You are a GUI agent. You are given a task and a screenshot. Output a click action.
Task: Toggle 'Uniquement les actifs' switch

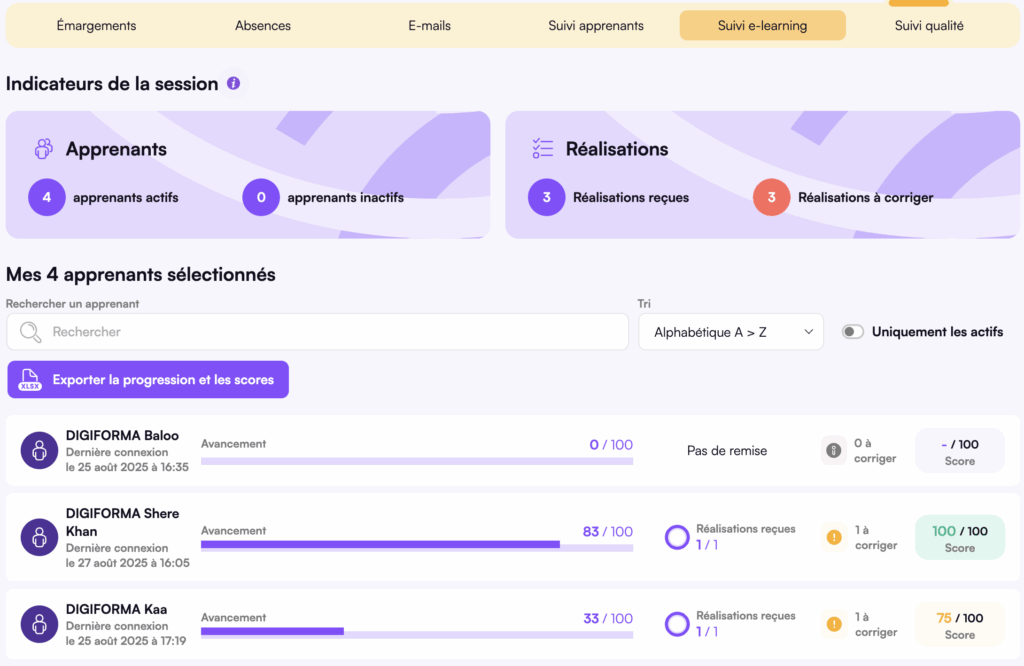(853, 332)
